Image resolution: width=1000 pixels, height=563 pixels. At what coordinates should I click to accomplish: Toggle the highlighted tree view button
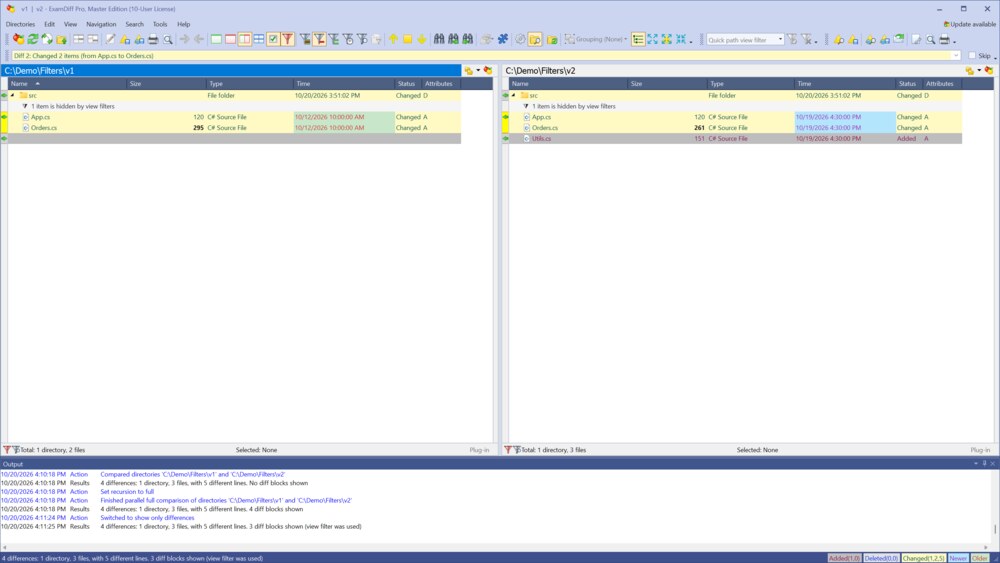[x=638, y=40]
